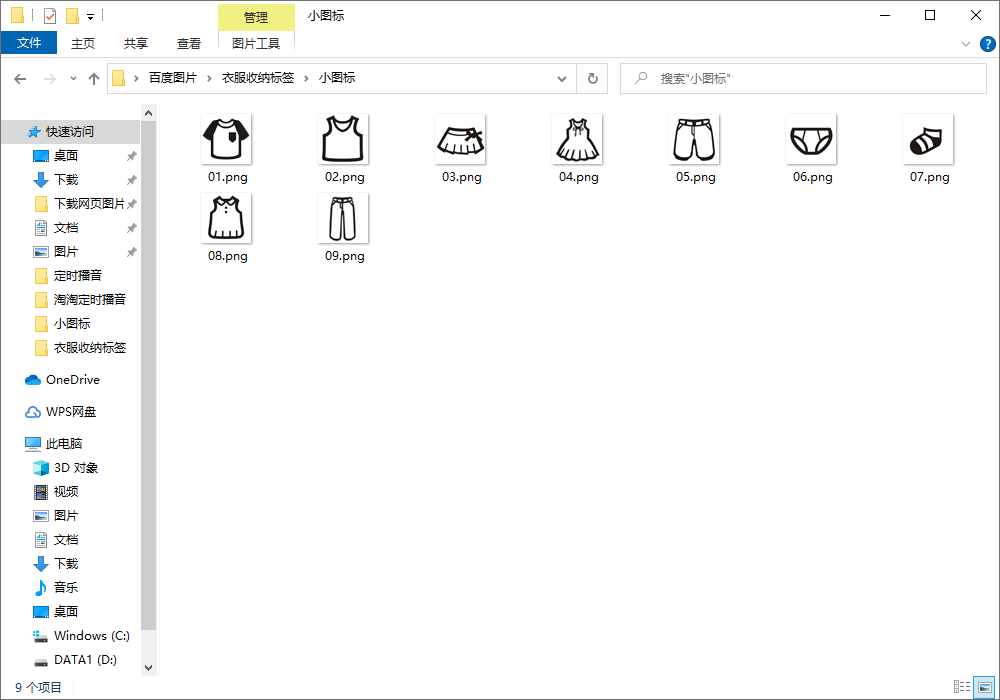Open pinned 下载 under quick access

click(66, 180)
